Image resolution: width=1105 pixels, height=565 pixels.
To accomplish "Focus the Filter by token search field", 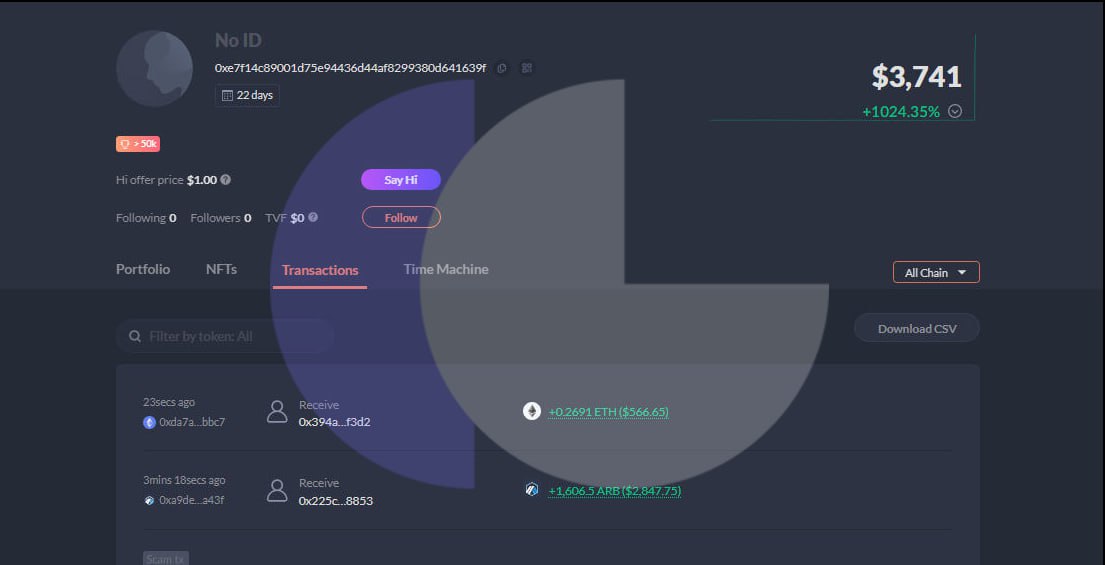I will (235, 336).
